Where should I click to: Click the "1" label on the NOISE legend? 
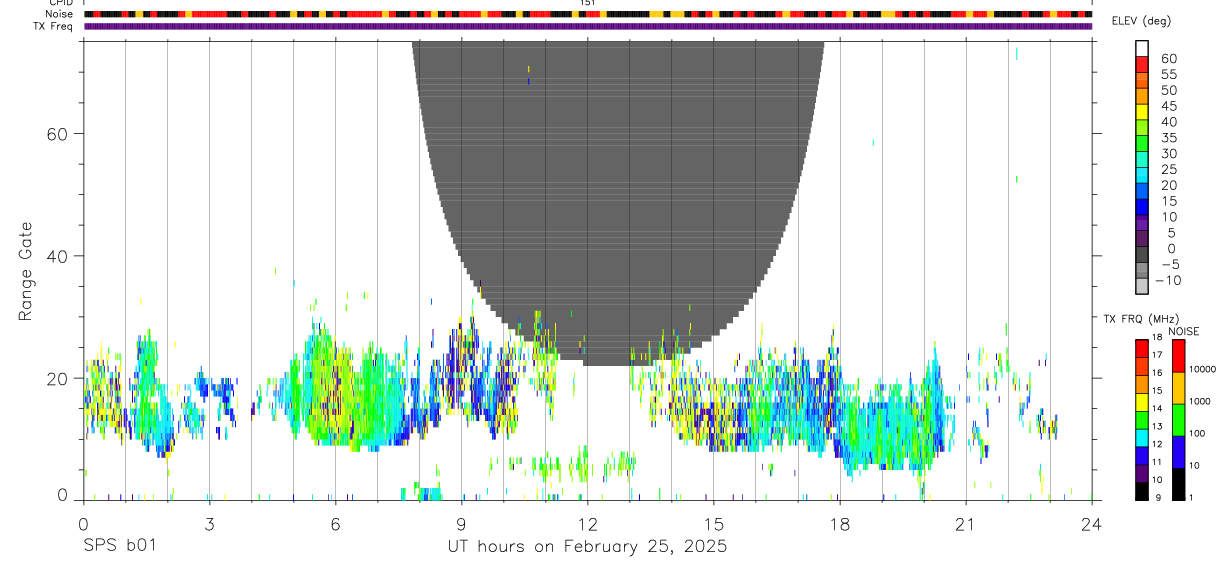[x=1193, y=497]
